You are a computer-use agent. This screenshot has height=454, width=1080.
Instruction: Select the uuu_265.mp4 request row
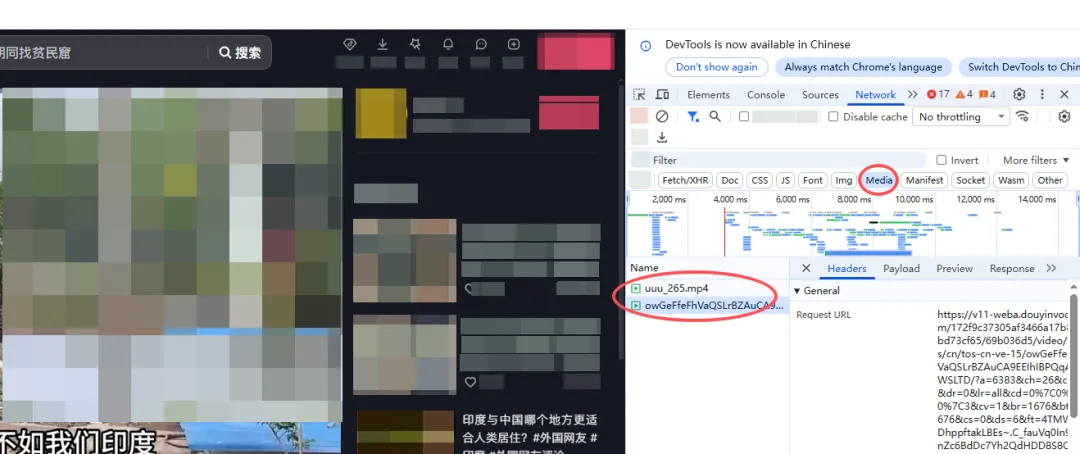707,288
